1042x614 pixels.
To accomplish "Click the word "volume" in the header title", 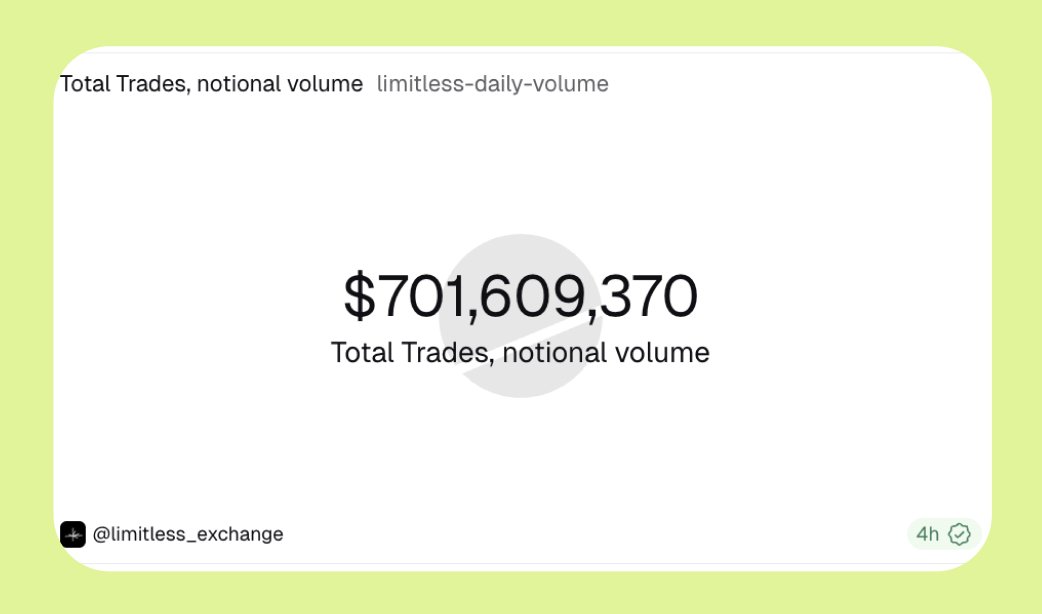I will pyautogui.click(x=328, y=84).
